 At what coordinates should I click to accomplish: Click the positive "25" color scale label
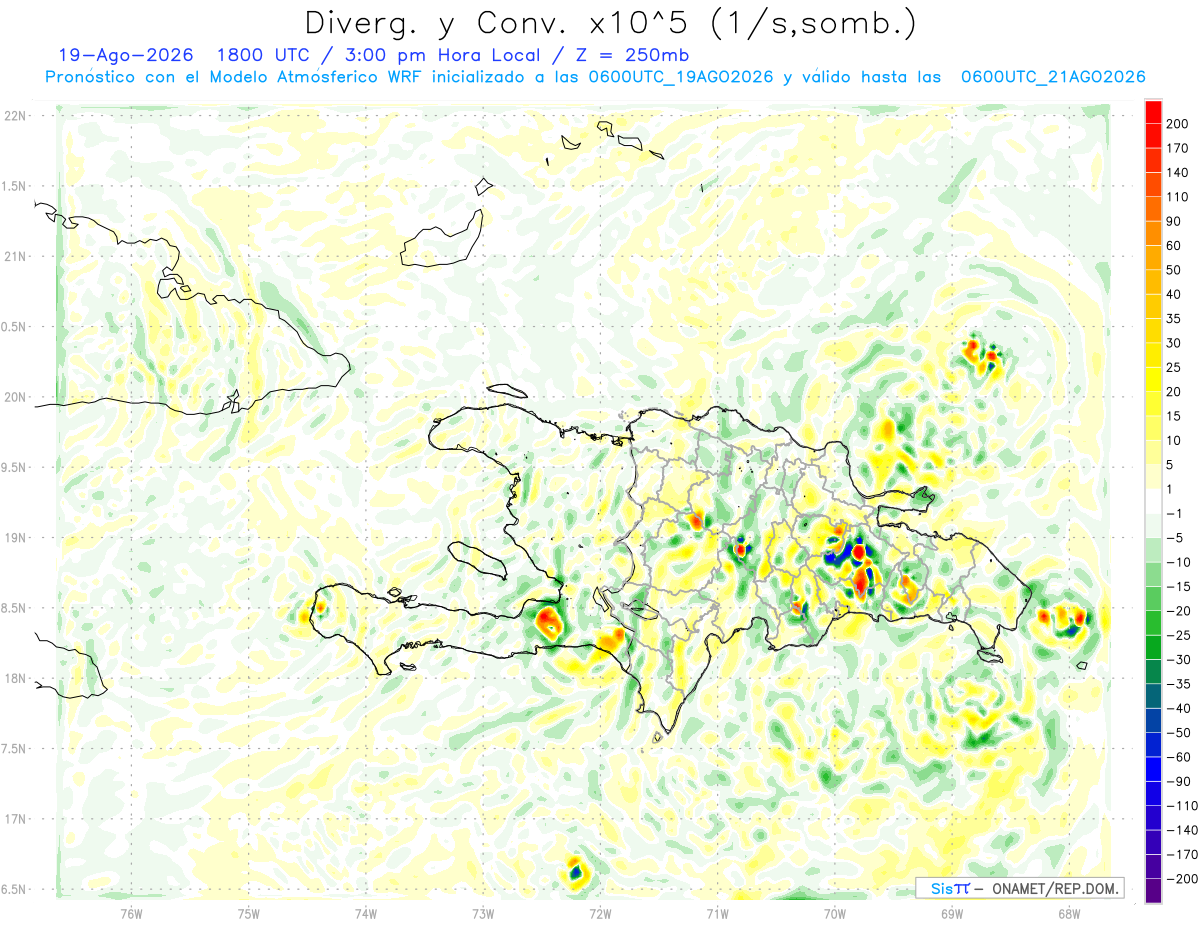tap(1175, 367)
